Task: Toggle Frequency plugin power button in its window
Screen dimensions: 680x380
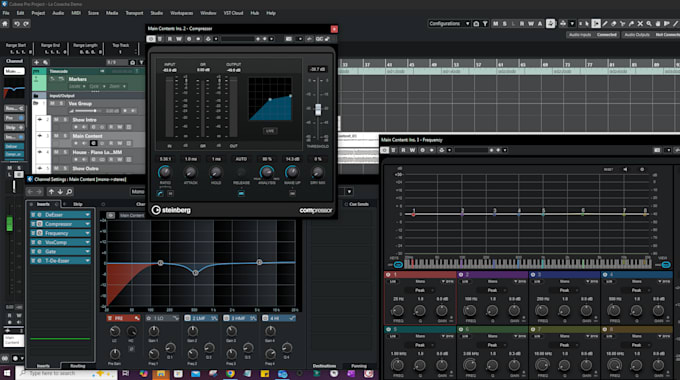Action: [x=385, y=150]
